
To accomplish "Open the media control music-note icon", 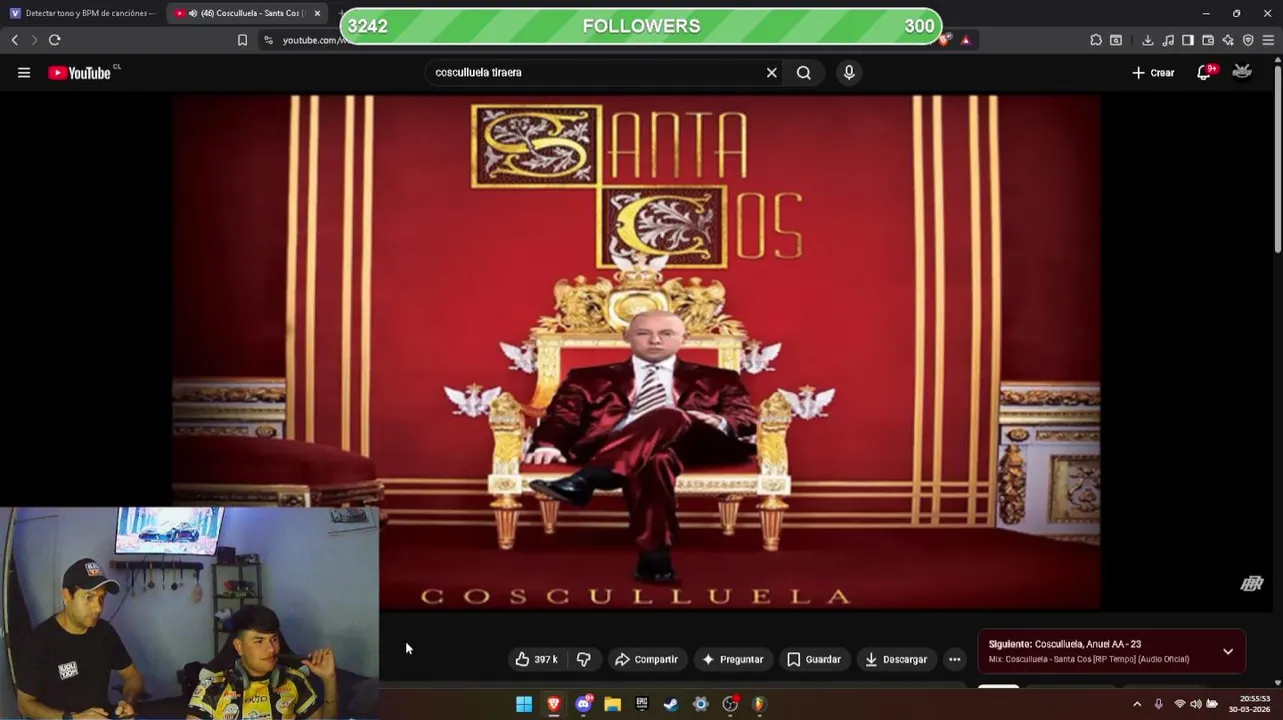I will coord(1168,40).
